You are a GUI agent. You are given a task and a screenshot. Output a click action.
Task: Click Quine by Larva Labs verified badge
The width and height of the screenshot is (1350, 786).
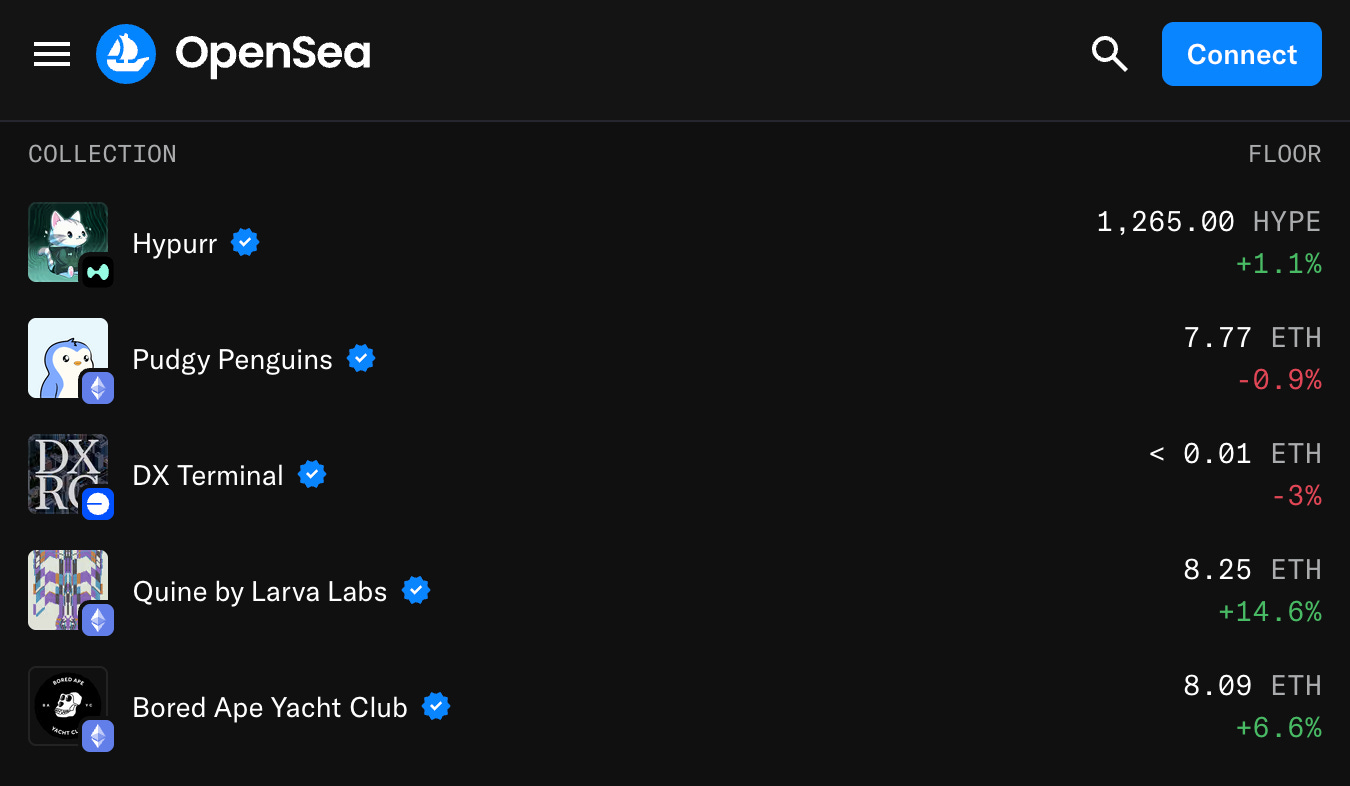416,590
